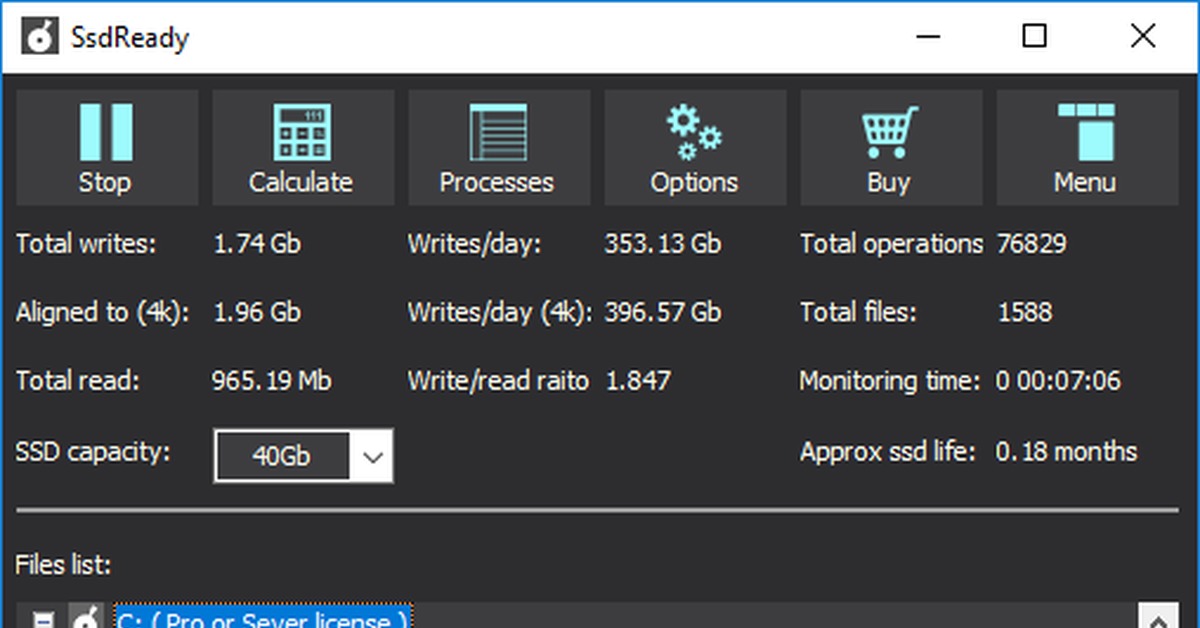
Task: Click the Monitoring time readout
Action: 1058,381
